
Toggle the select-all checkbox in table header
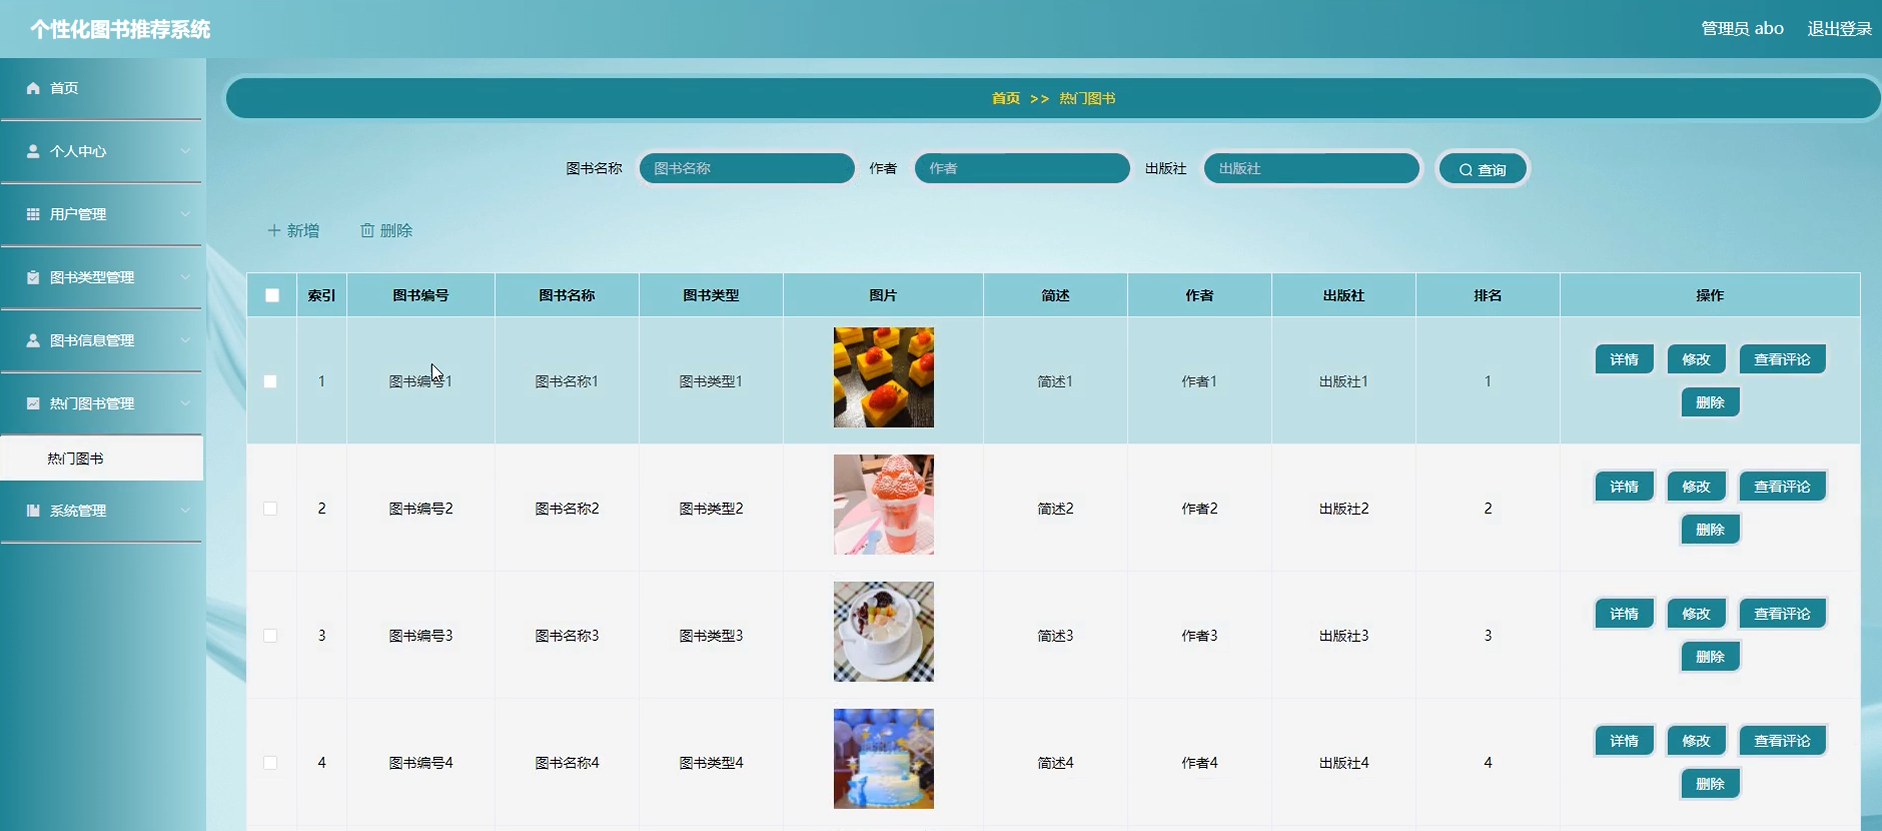pos(272,295)
